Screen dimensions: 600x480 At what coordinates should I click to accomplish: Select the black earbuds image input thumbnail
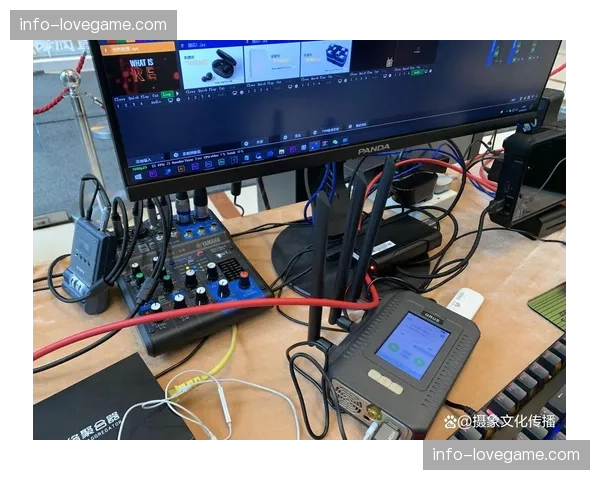click(210, 65)
